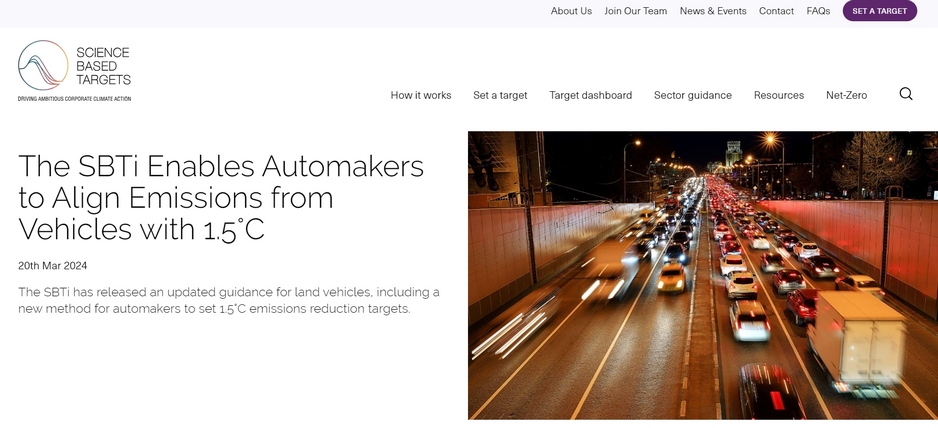The height and width of the screenshot is (428, 938).
Task: Visit the Contact page
Action: pyautogui.click(x=776, y=11)
